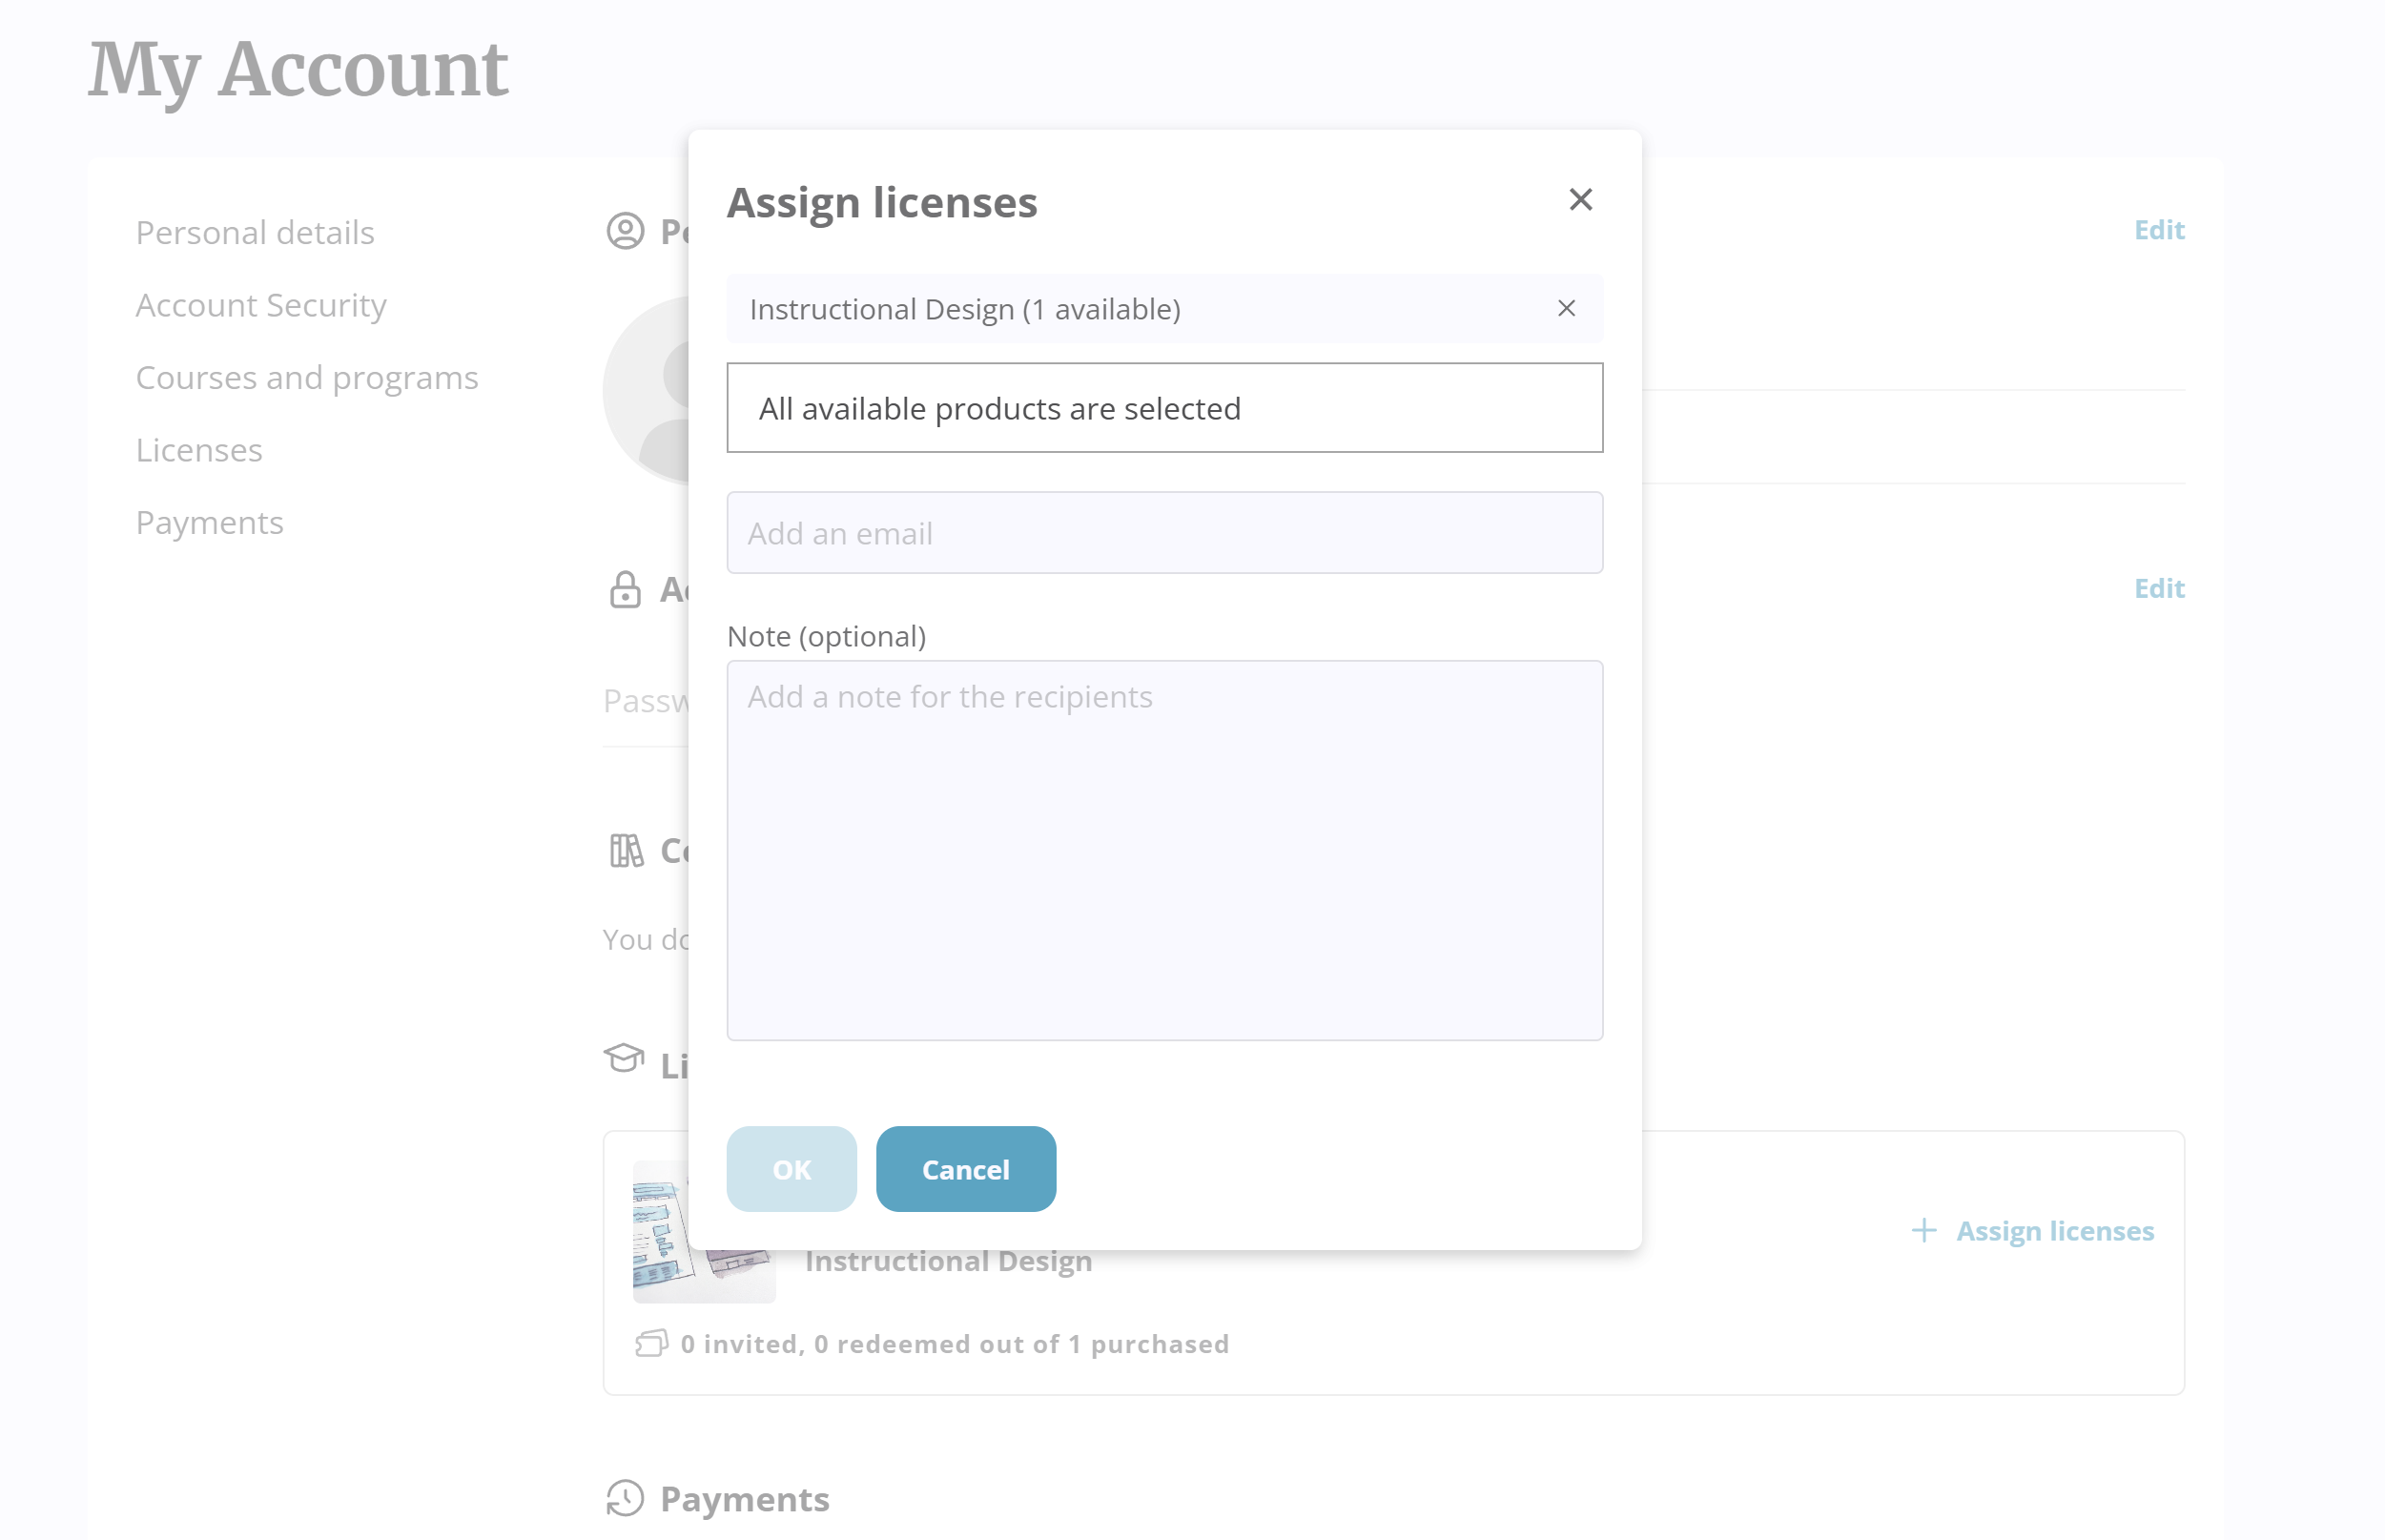Click the note for recipients textarea
The width and height of the screenshot is (2385, 1540).
point(1164,850)
